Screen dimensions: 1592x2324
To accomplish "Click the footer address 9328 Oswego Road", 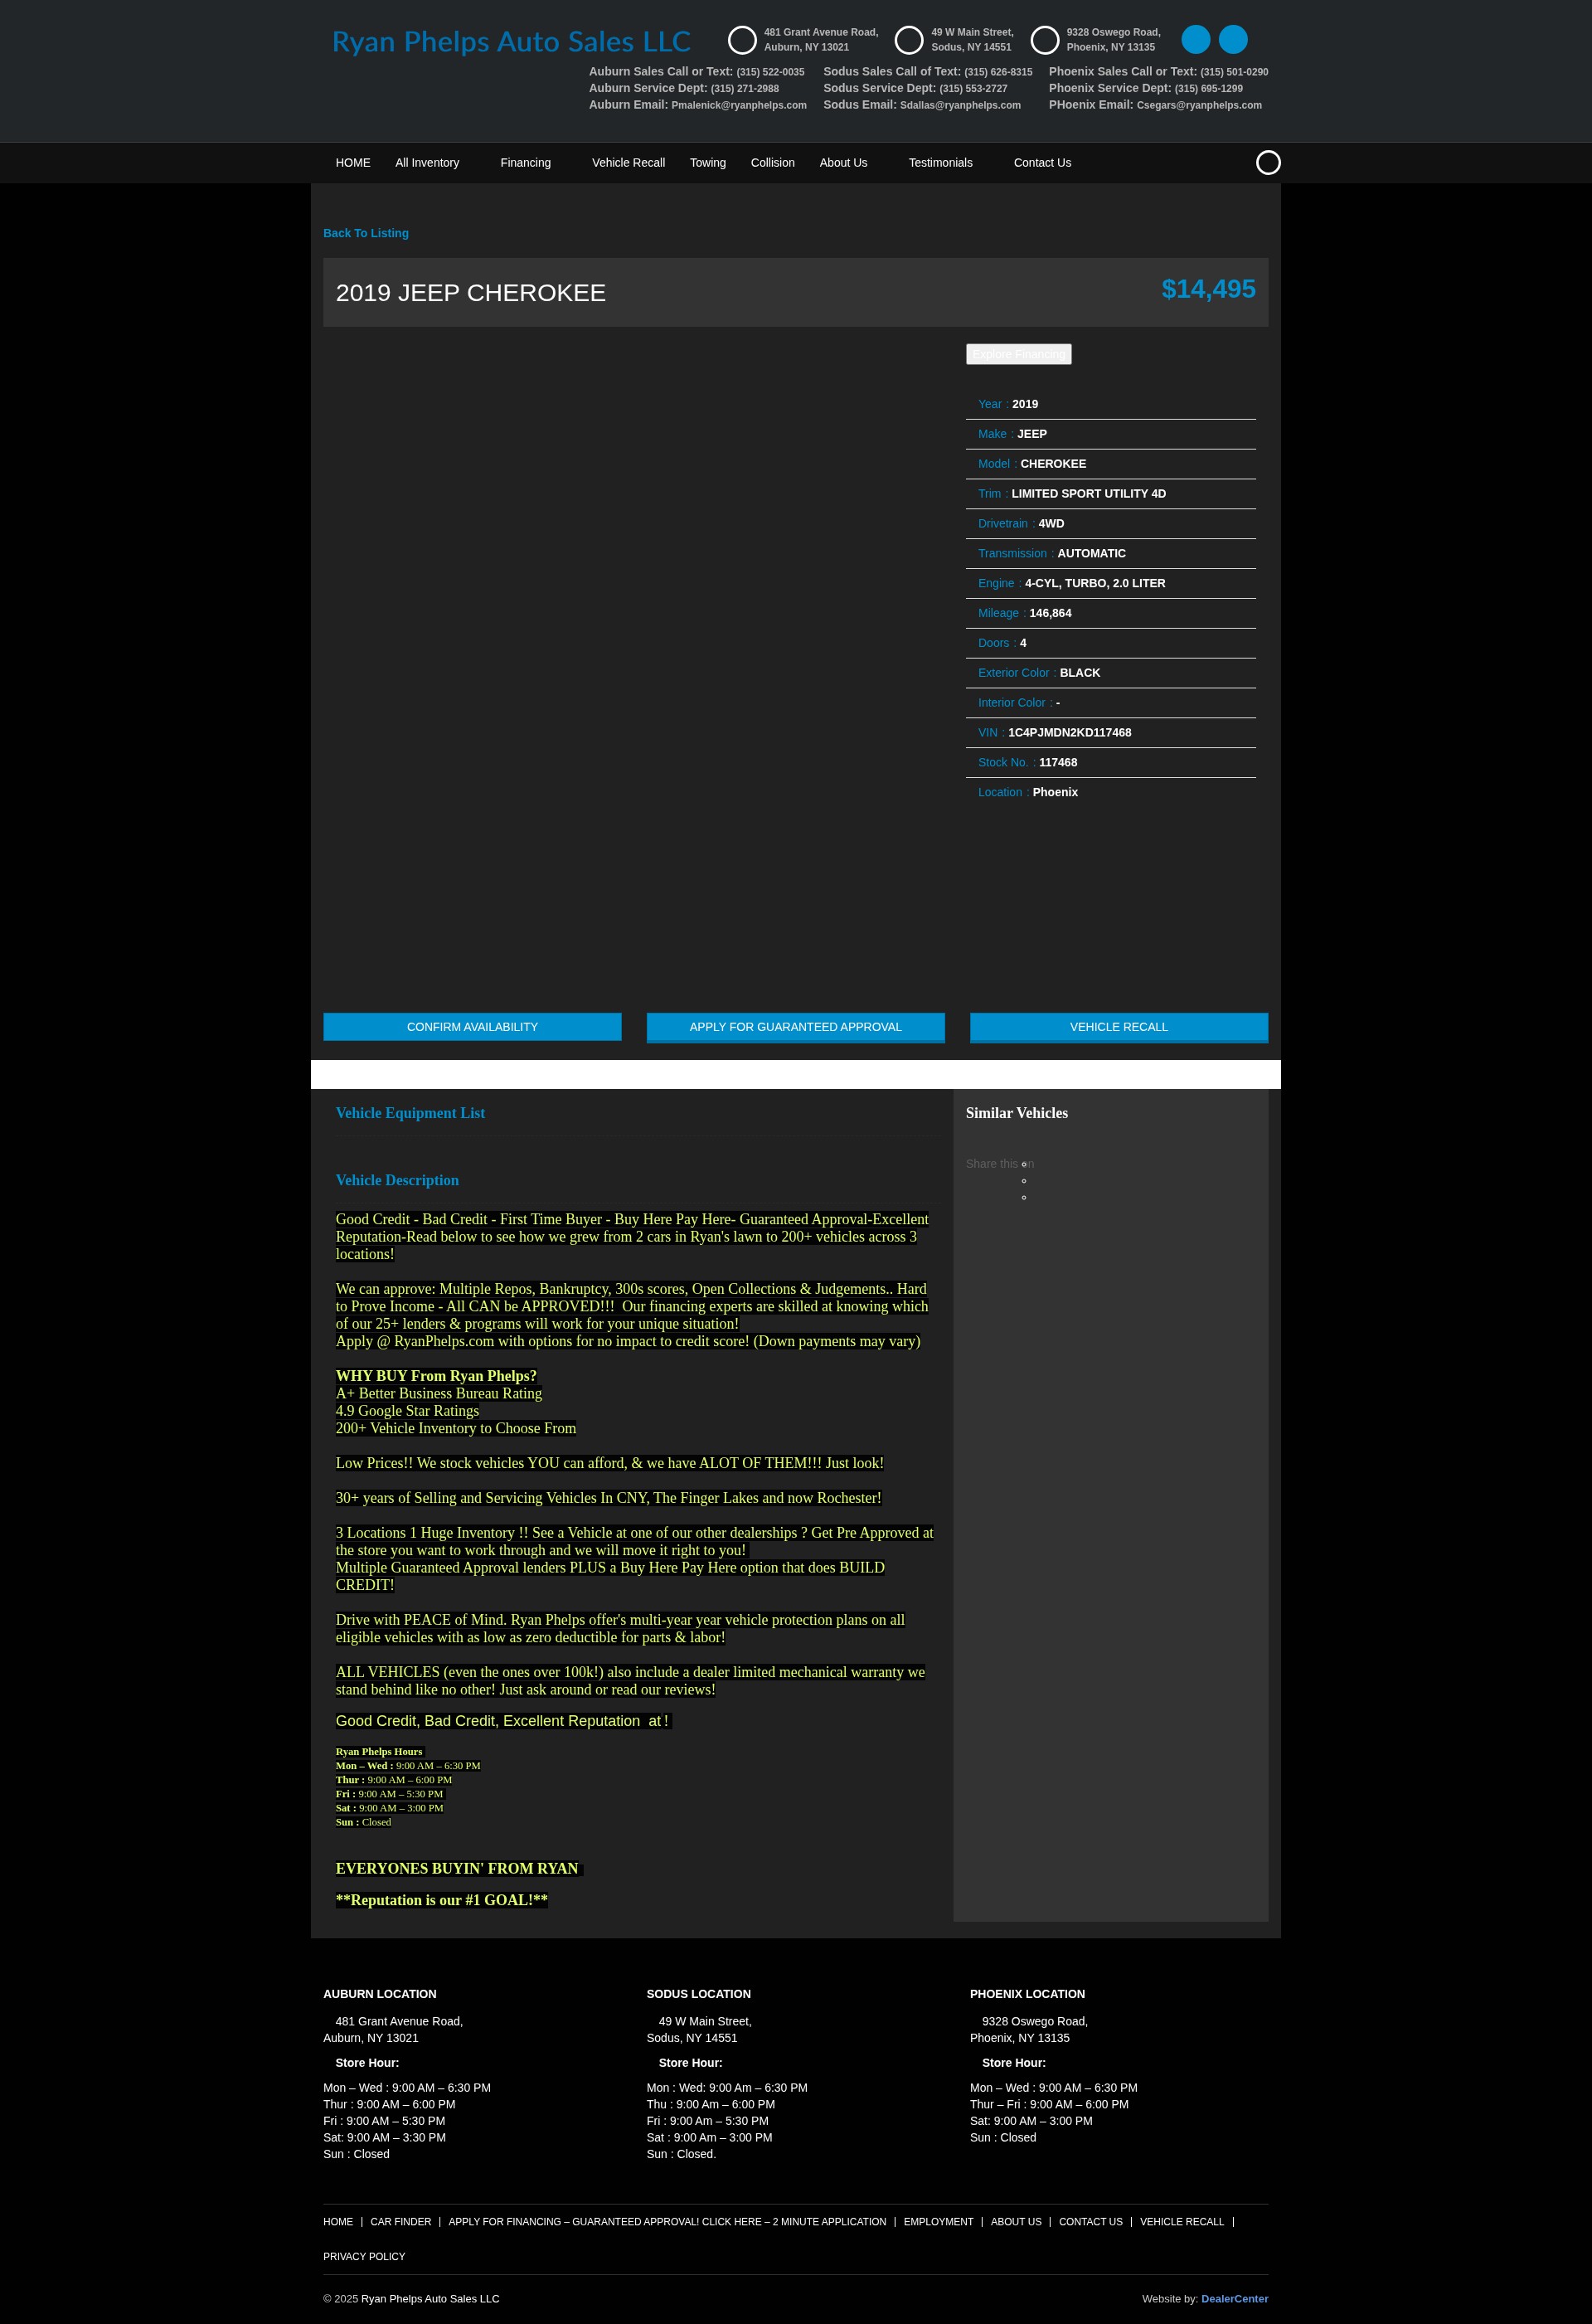I will coord(1035,2022).
